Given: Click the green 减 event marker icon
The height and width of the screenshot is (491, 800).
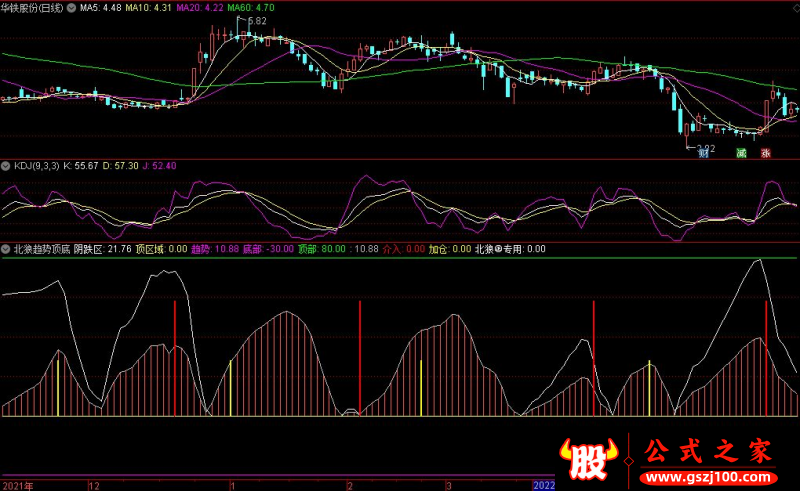Looking at the screenshot, I should pyautogui.click(x=741, y=153).
